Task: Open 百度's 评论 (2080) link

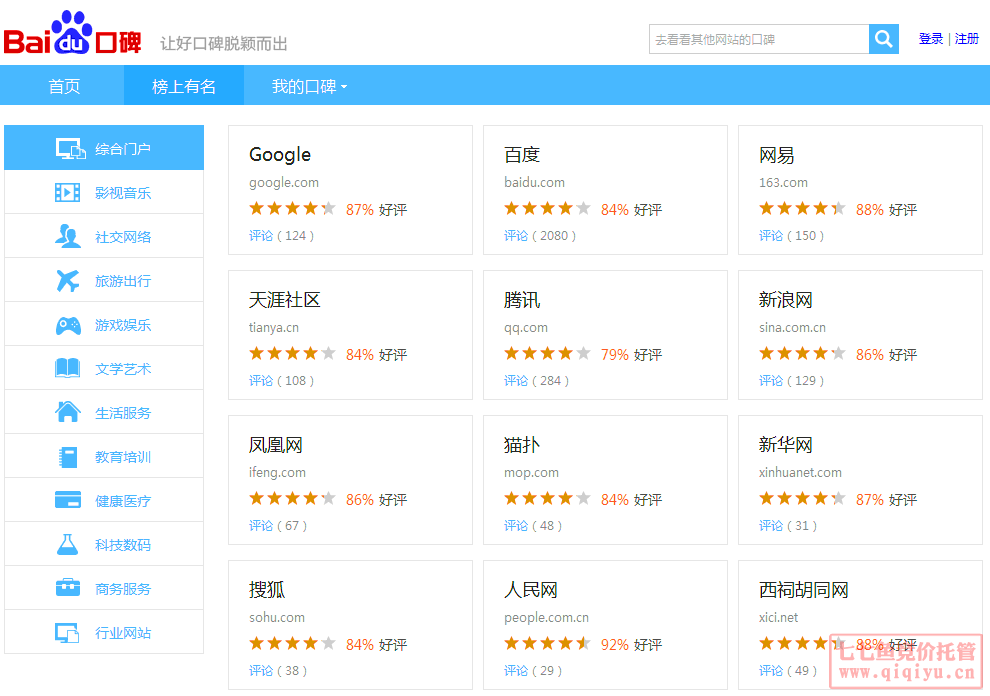Action: [x=539, y=236]
